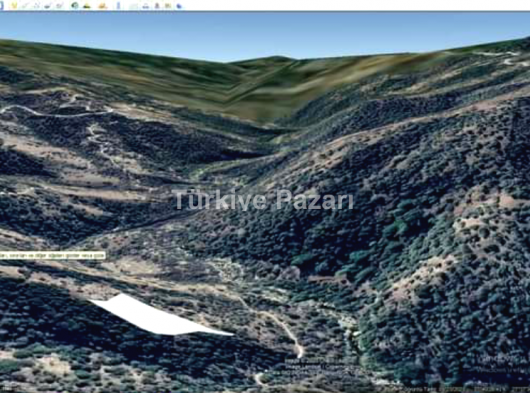Image resolution: width=530 pixels, height=393 pixels.
Task: Toggle sunlight across the landscape
Action: tap(87, 5)
